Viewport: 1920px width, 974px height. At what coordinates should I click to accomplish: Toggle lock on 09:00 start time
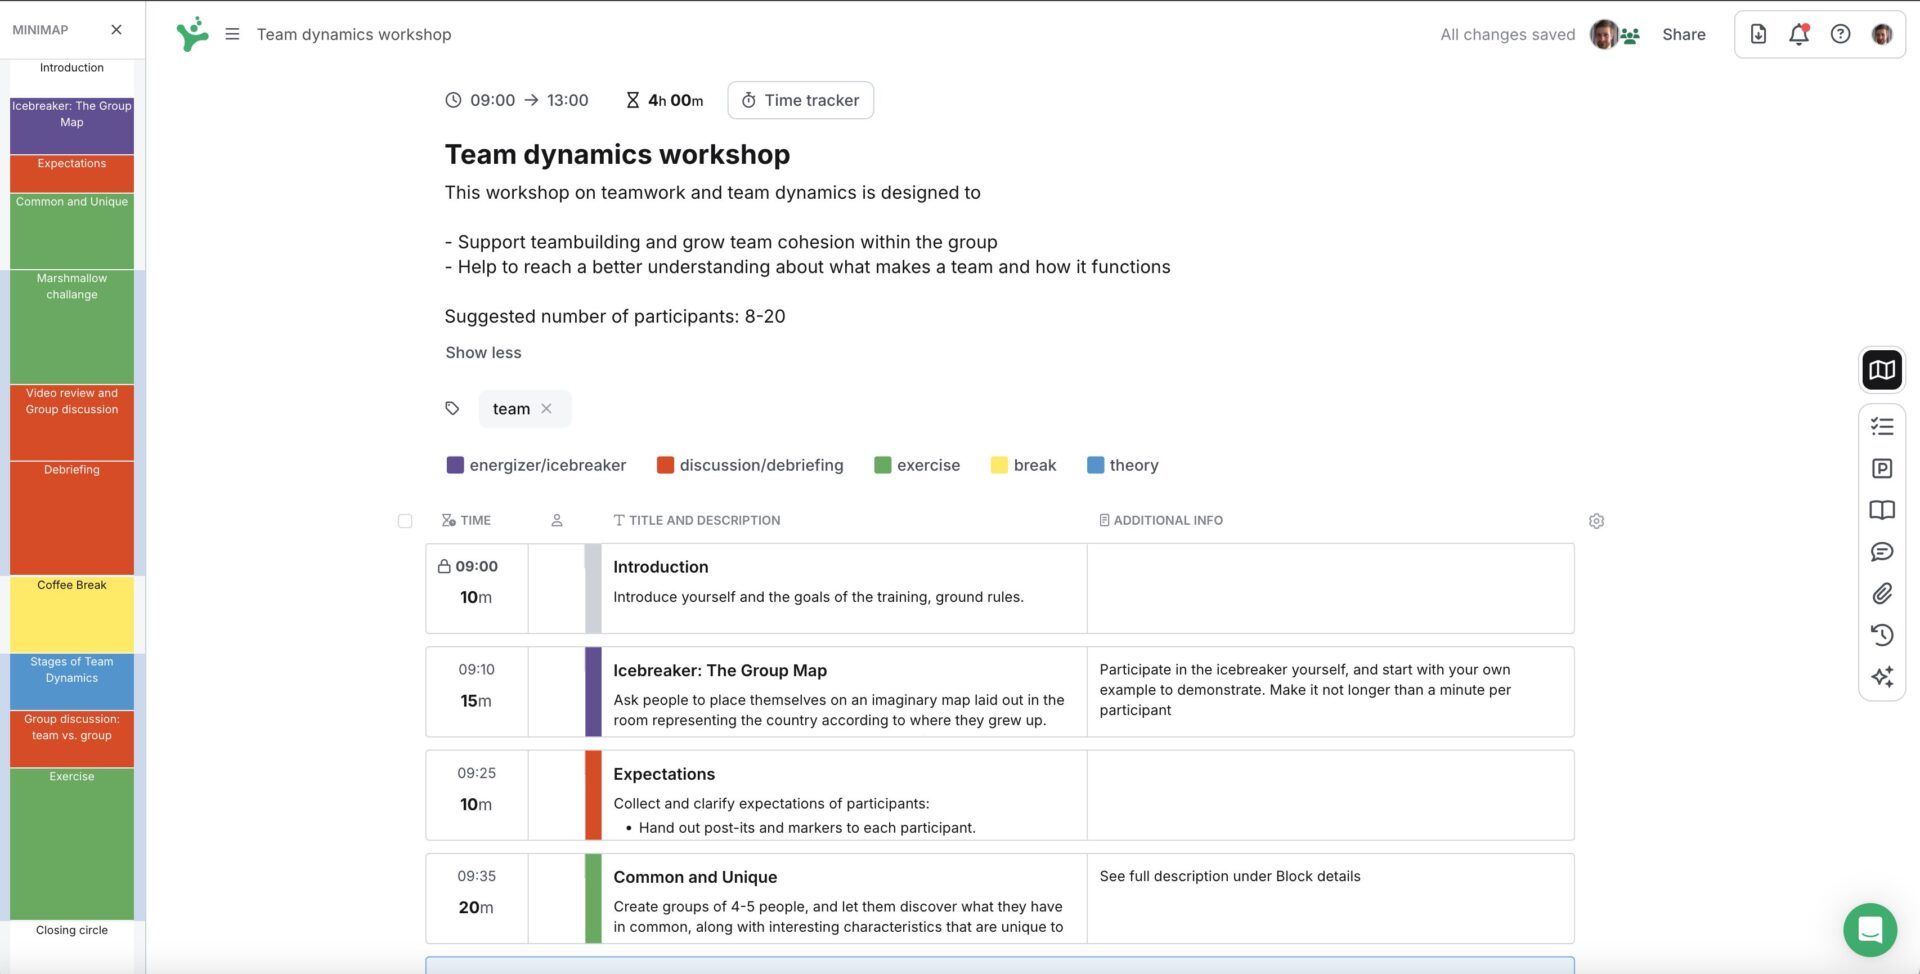[444, 566]
